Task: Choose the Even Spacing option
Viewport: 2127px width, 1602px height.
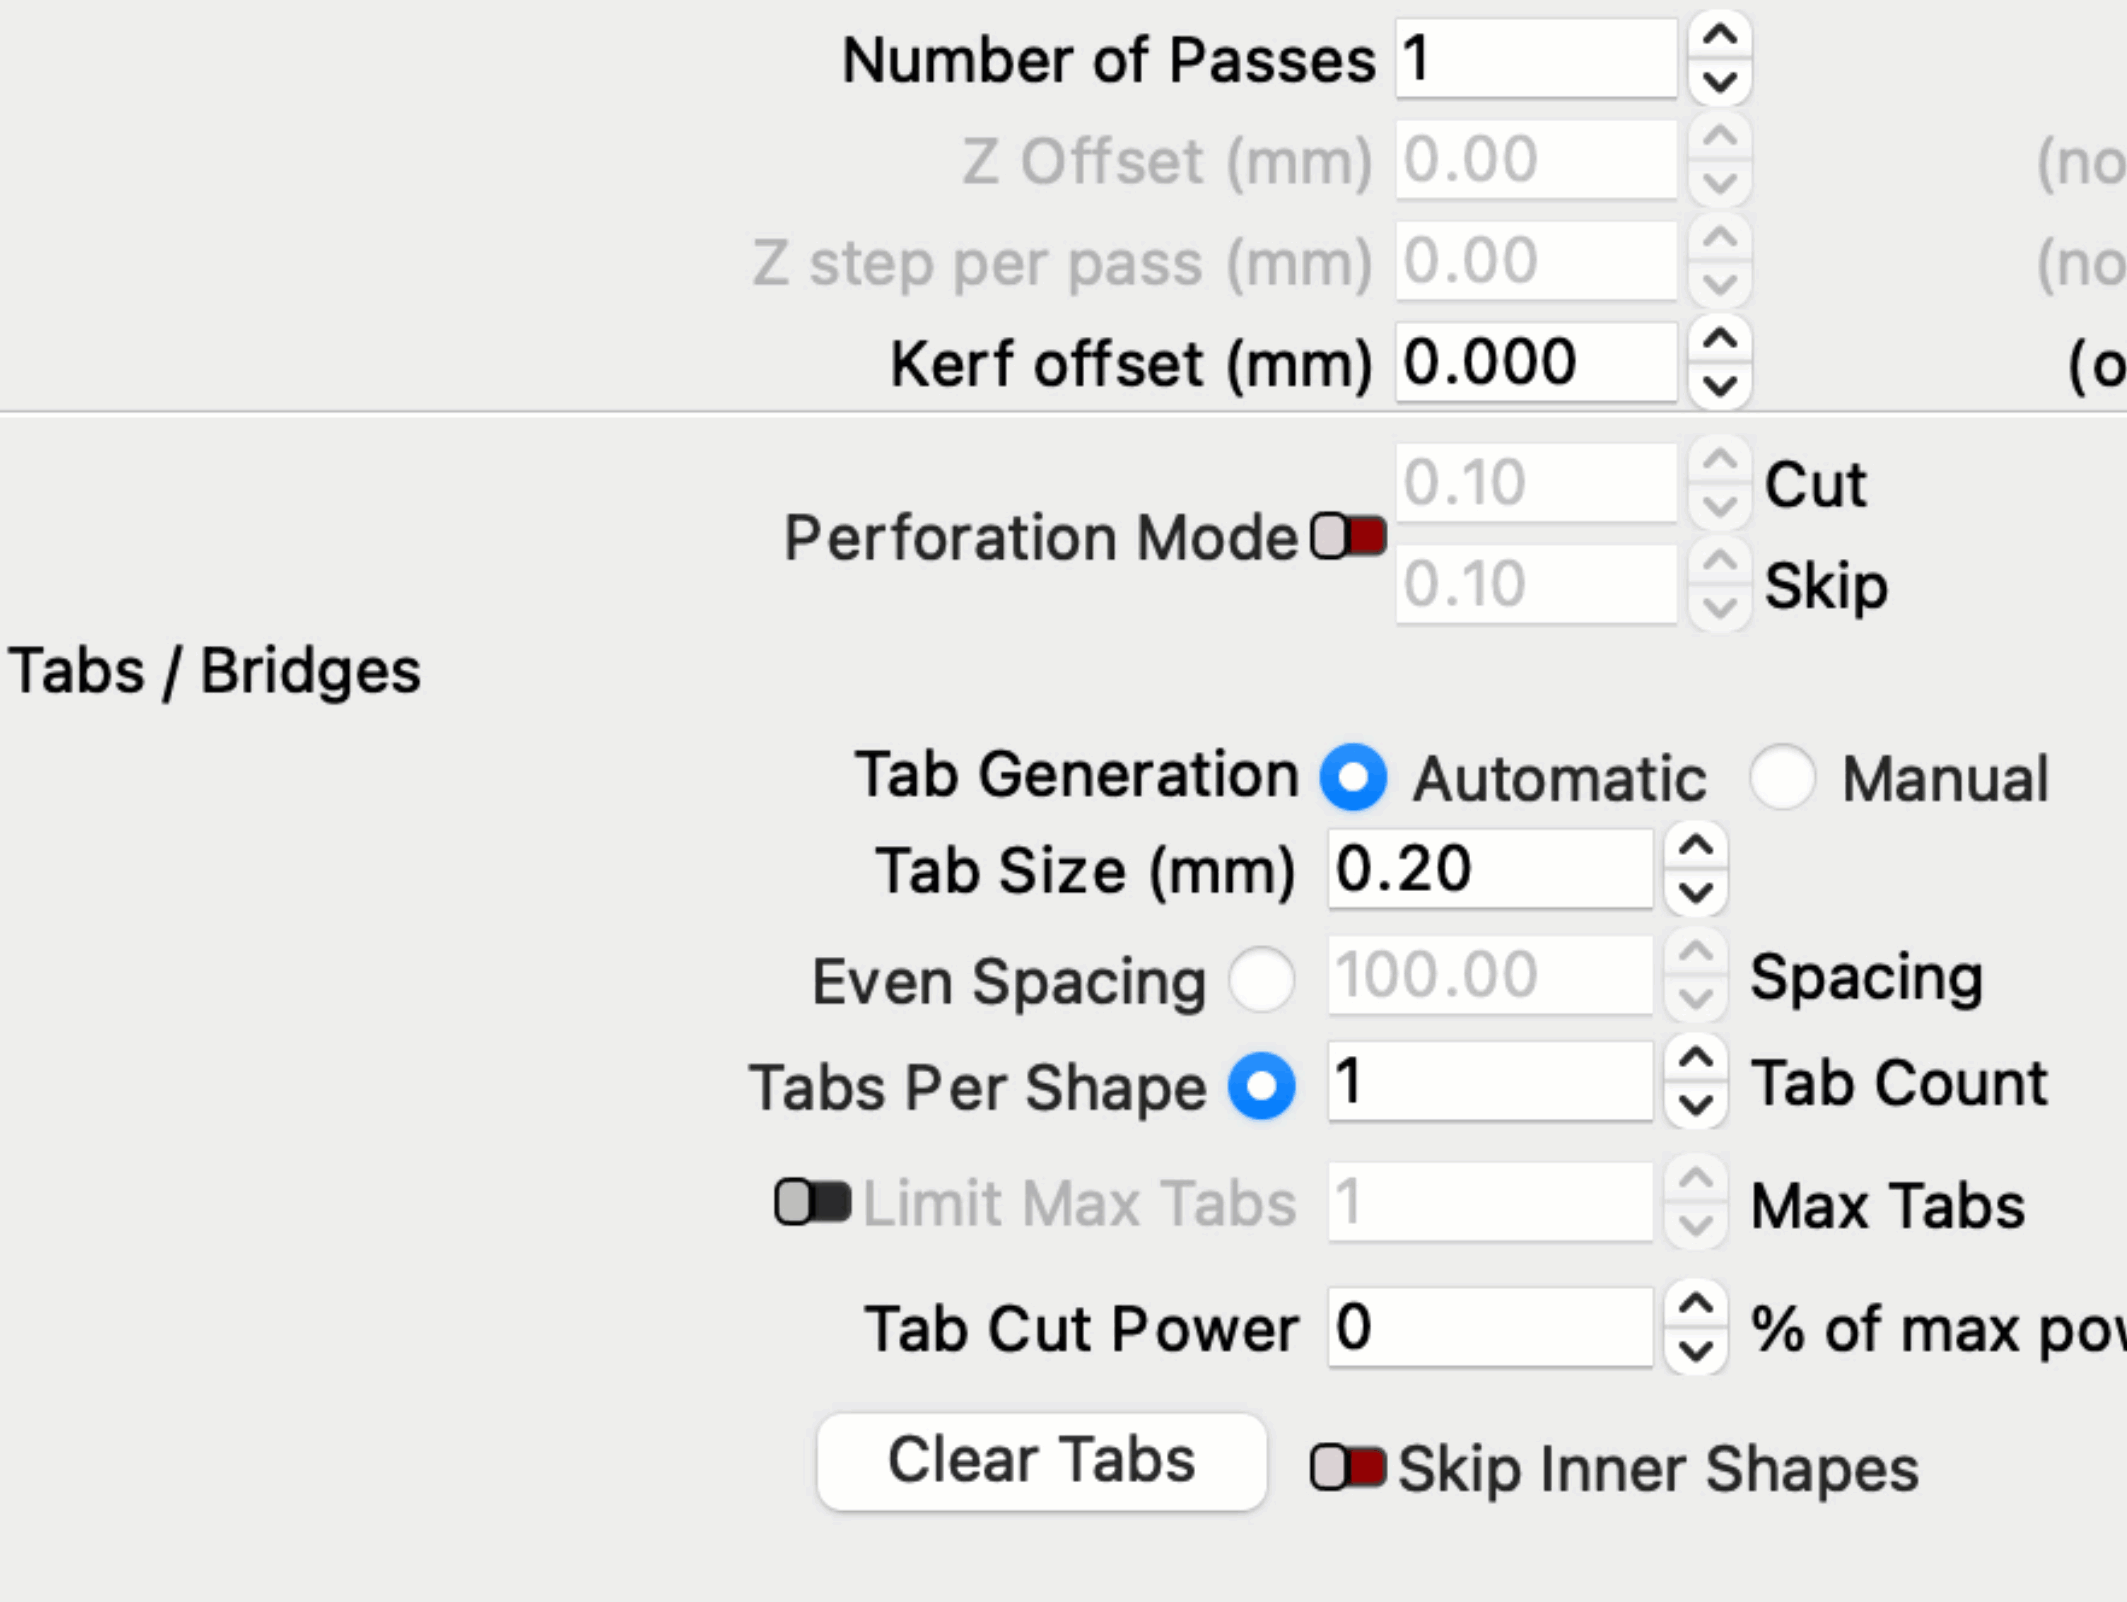Action: tap(1262, 980)
